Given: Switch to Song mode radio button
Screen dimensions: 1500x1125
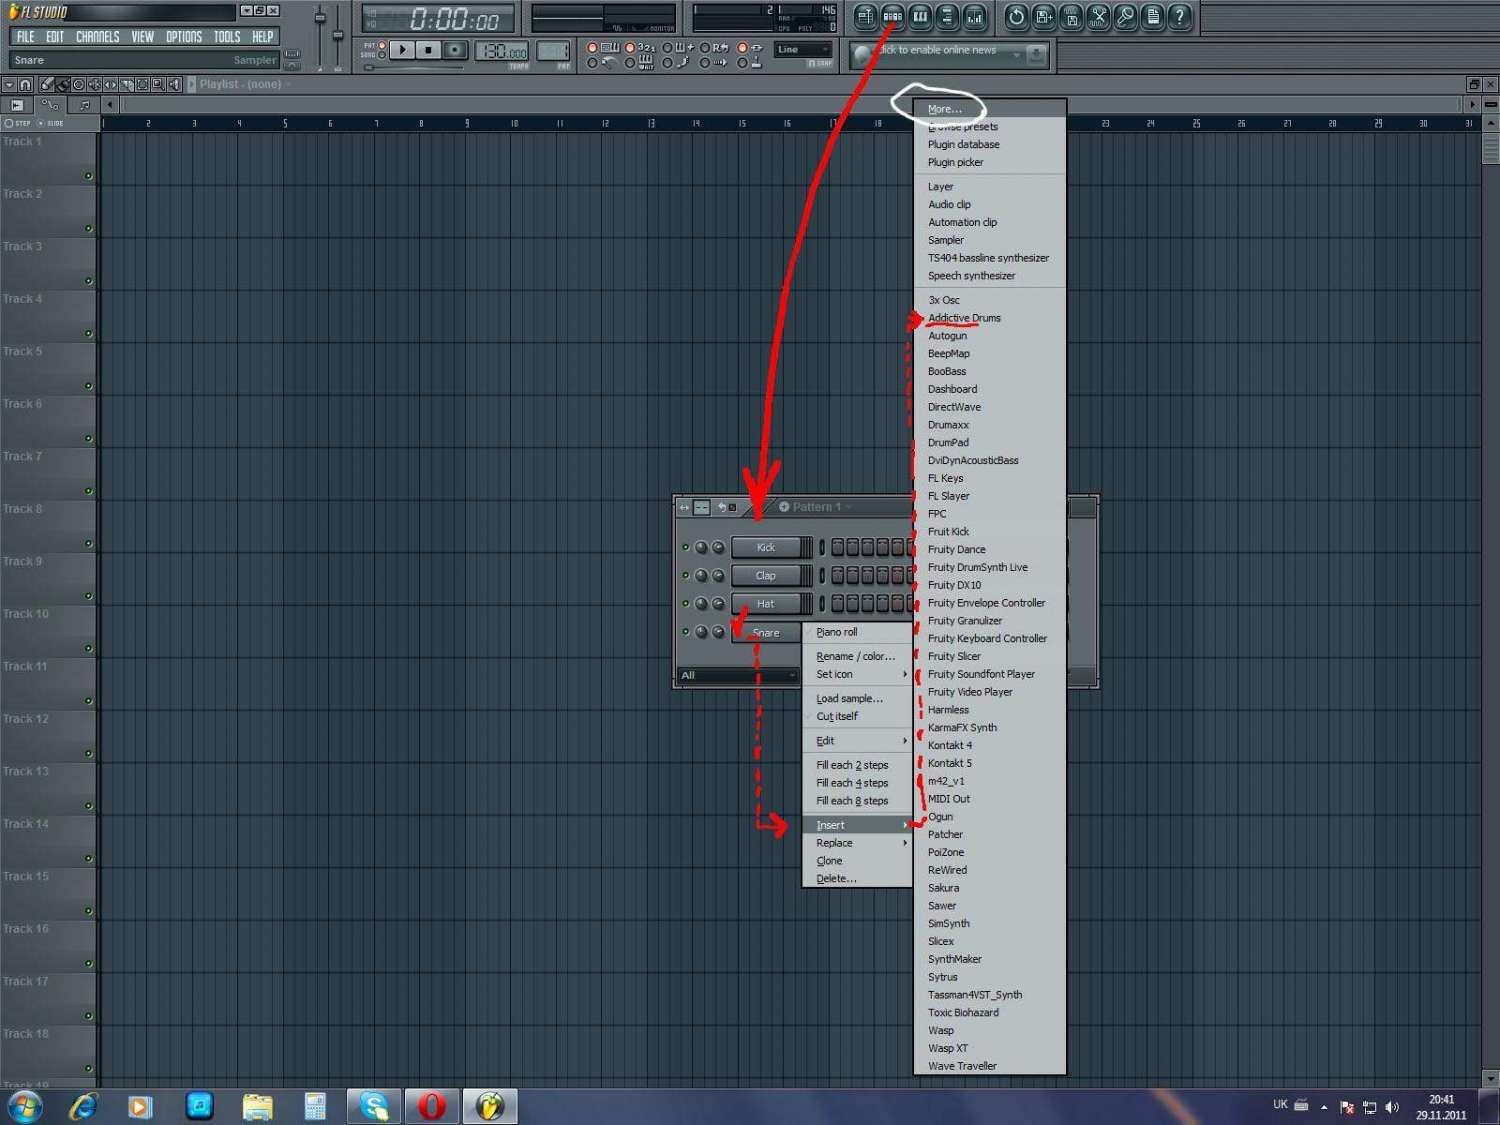Looking at the screenshot, I should (382, 55).
